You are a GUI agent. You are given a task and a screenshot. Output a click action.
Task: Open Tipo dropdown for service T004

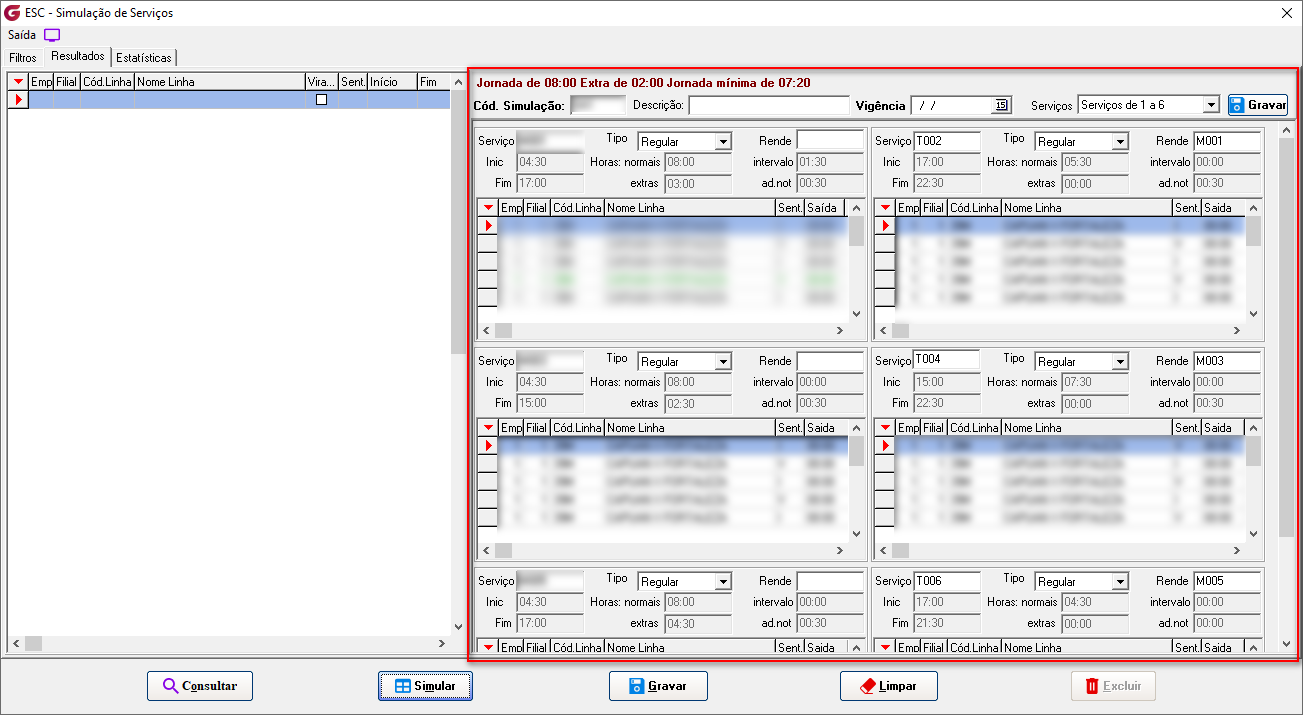tap(1119, 362)
